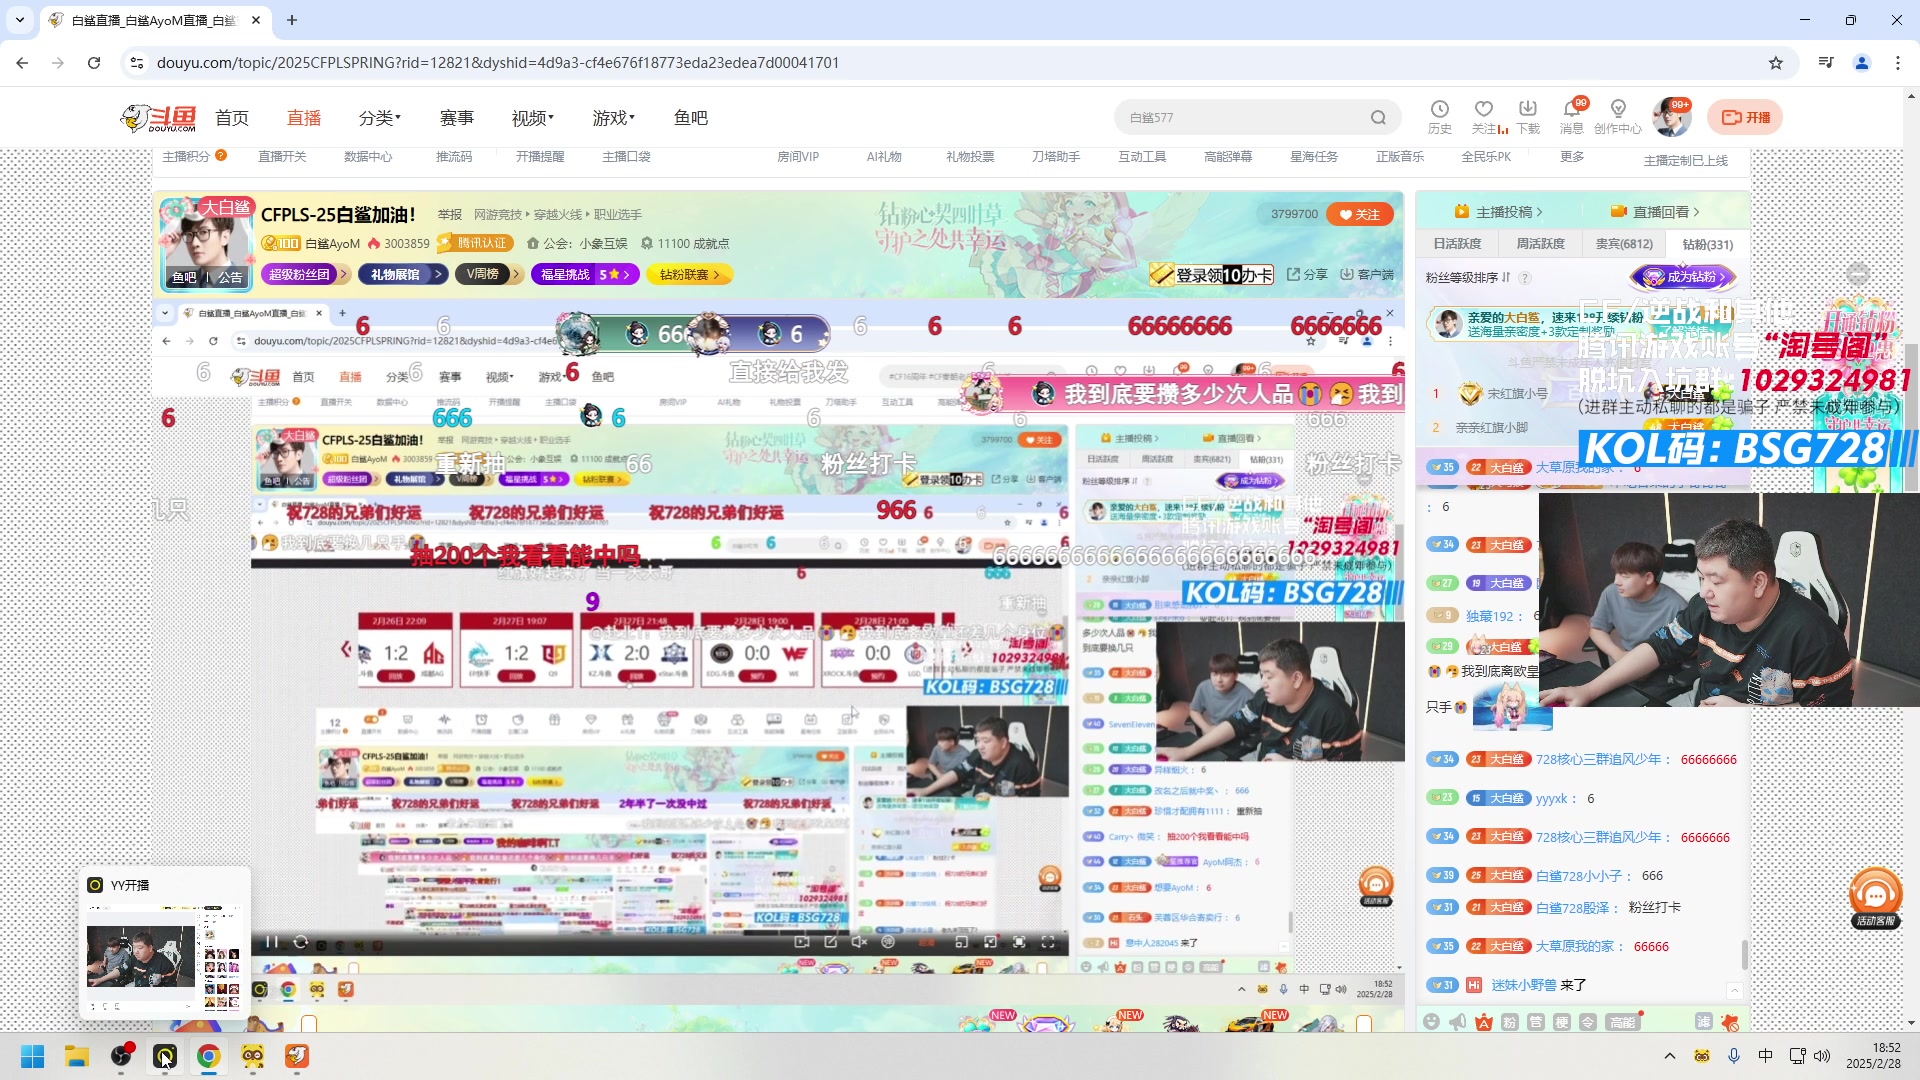The height and width of the screenshot is (1080, 1920).
Task: Open 鱼吧 navigation item
Action: point(691,118)
